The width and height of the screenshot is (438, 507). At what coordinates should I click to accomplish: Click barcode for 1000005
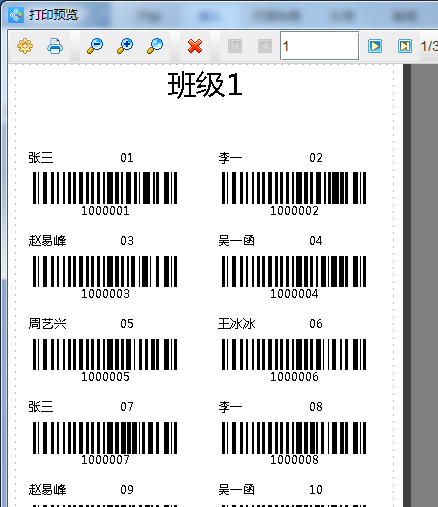pyautogui.click(x=105, y=354)
